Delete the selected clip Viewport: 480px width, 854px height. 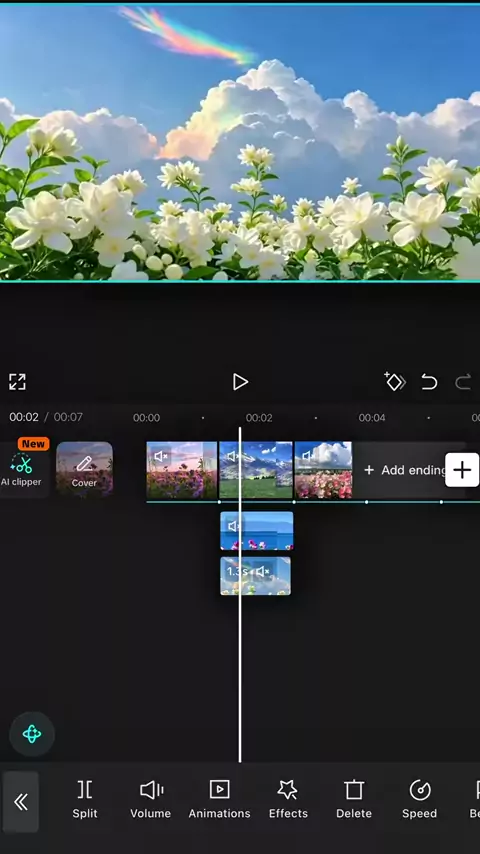click(x=354, y=800)
